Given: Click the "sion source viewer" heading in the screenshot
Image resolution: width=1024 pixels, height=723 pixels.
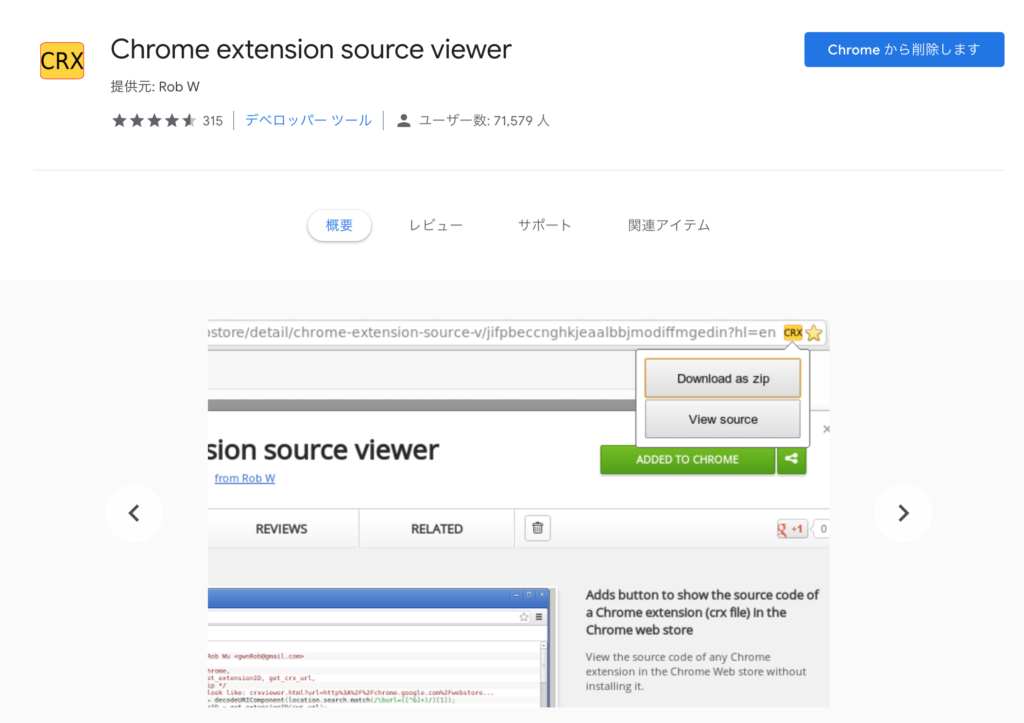Looking at the screenshot, I should tap(323, 449).
